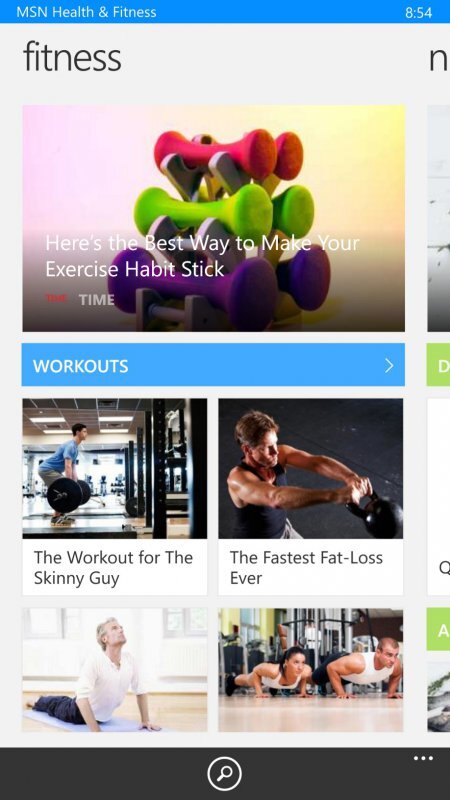Switch to the next section heading

[x=439, y=59]
